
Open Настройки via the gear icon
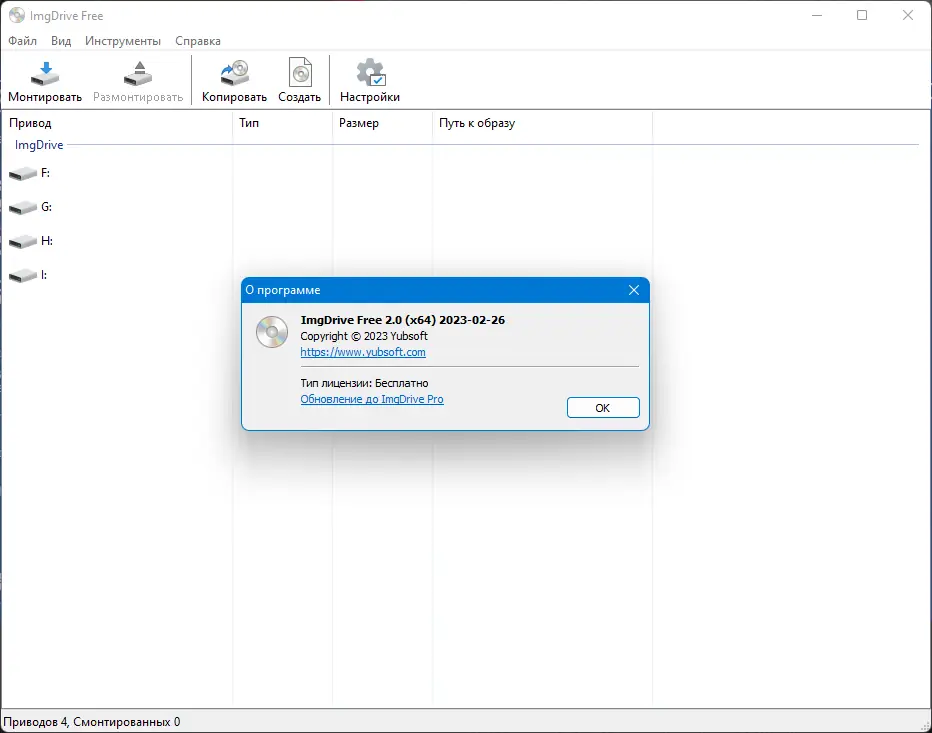coord(370,73)
